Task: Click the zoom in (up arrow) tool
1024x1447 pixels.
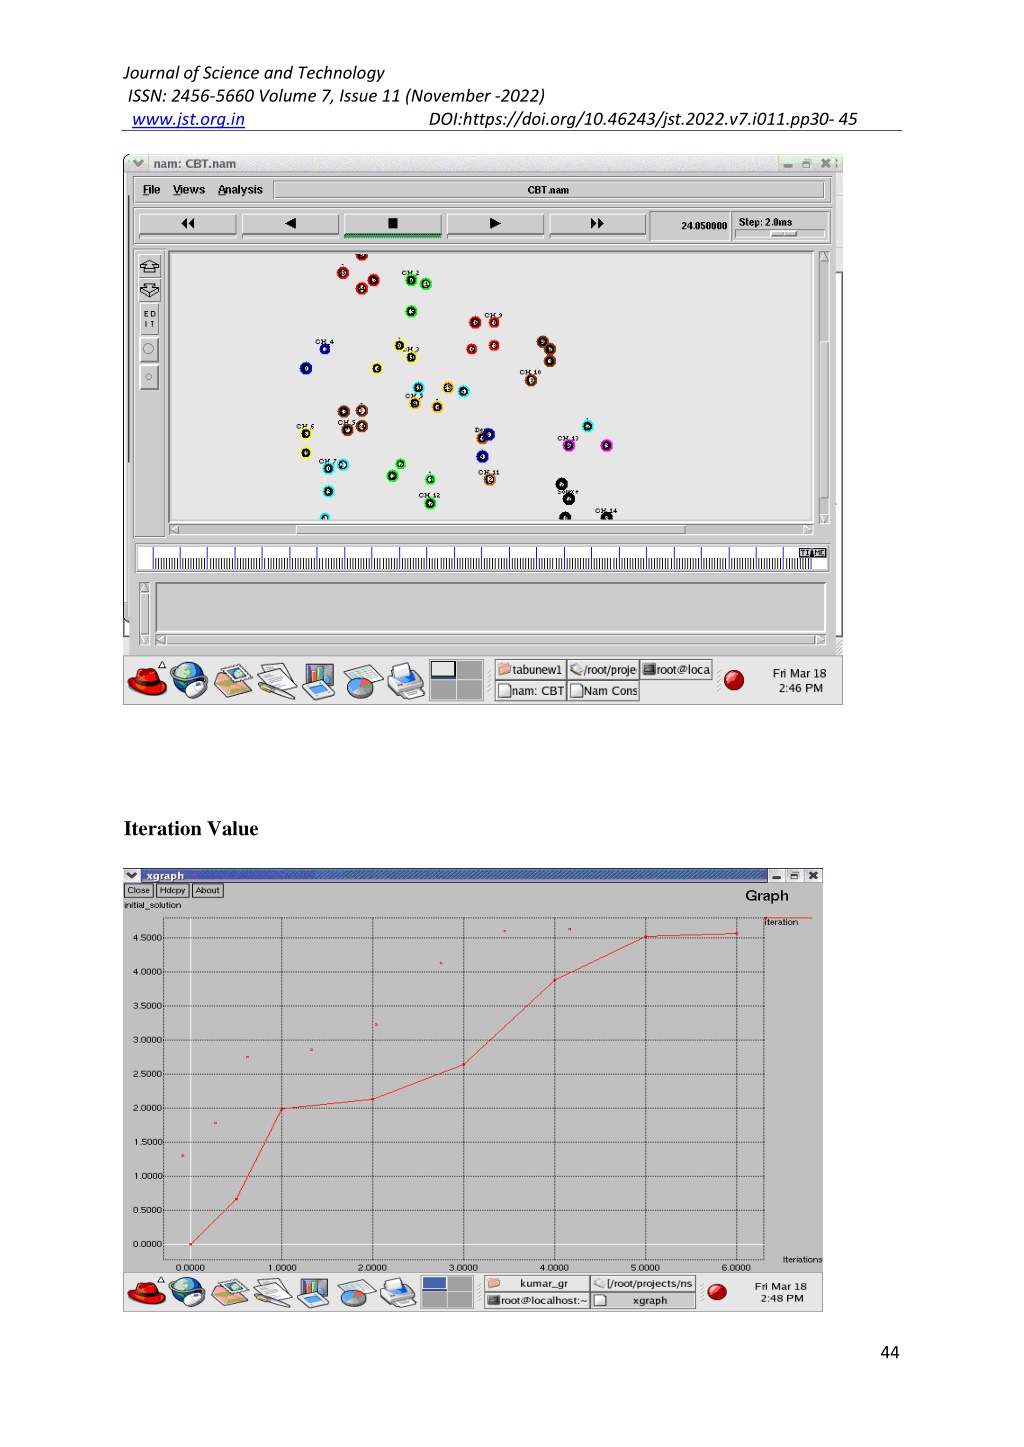Action: tap(149, 266)
